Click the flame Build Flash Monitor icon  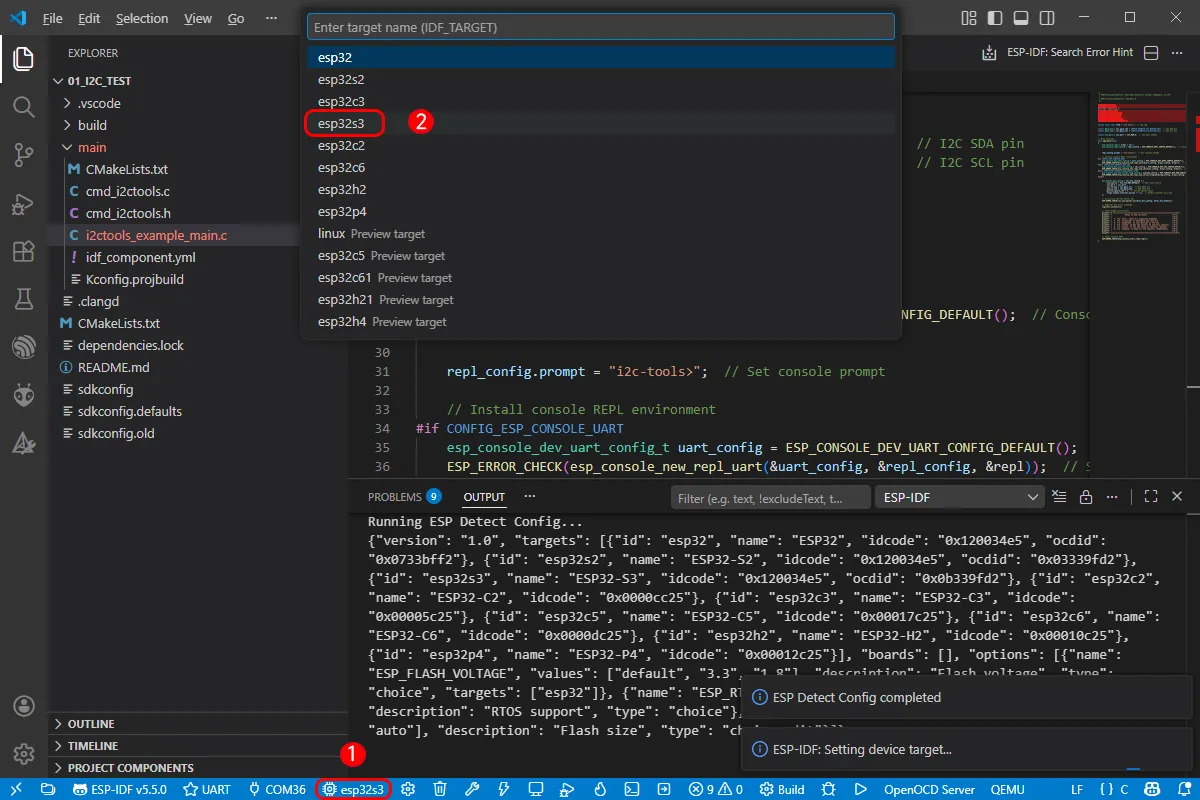600,789
